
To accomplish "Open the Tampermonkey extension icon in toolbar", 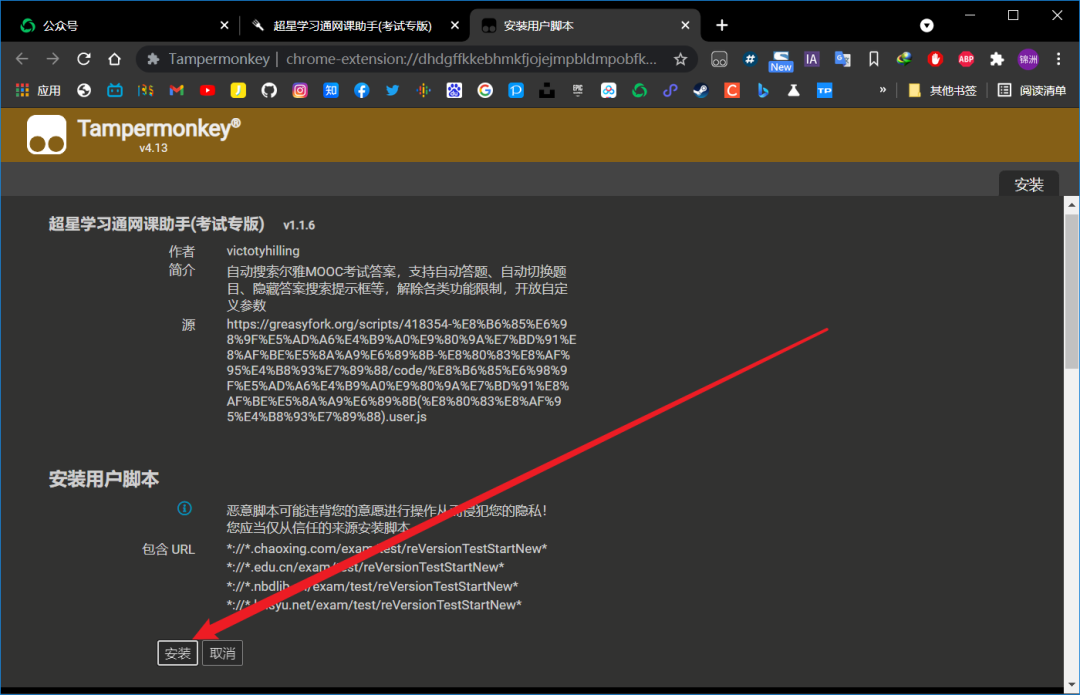I will tap(719, 60).
